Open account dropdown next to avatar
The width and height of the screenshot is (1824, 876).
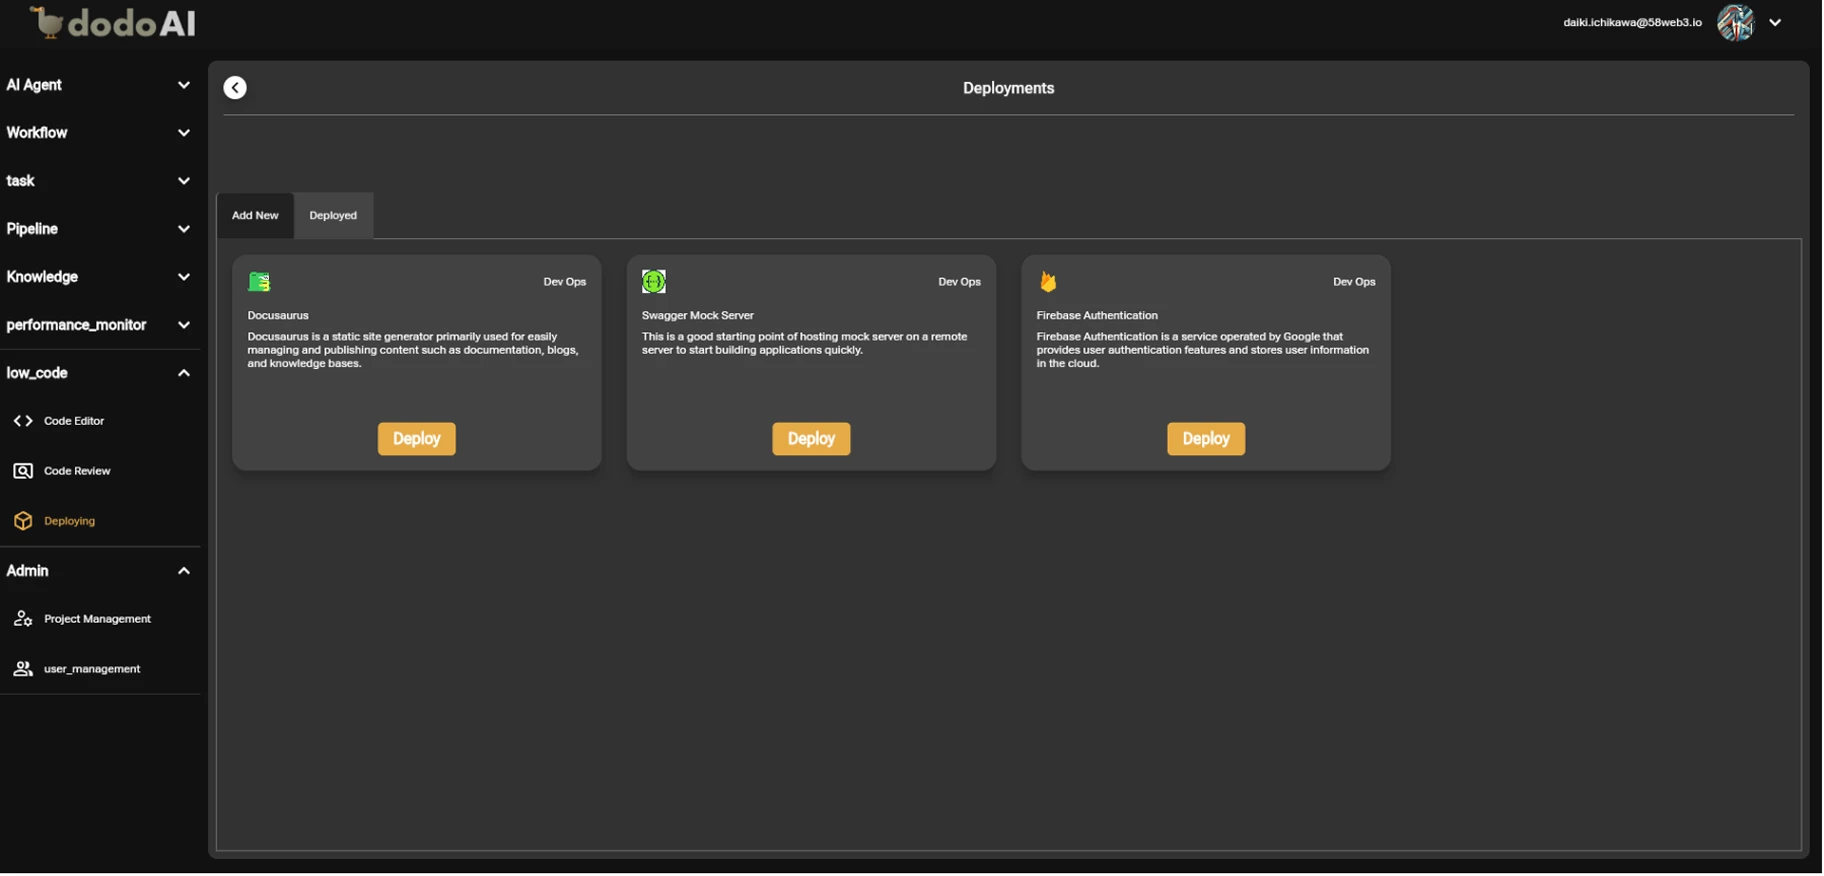click(x=1776, y=22)
